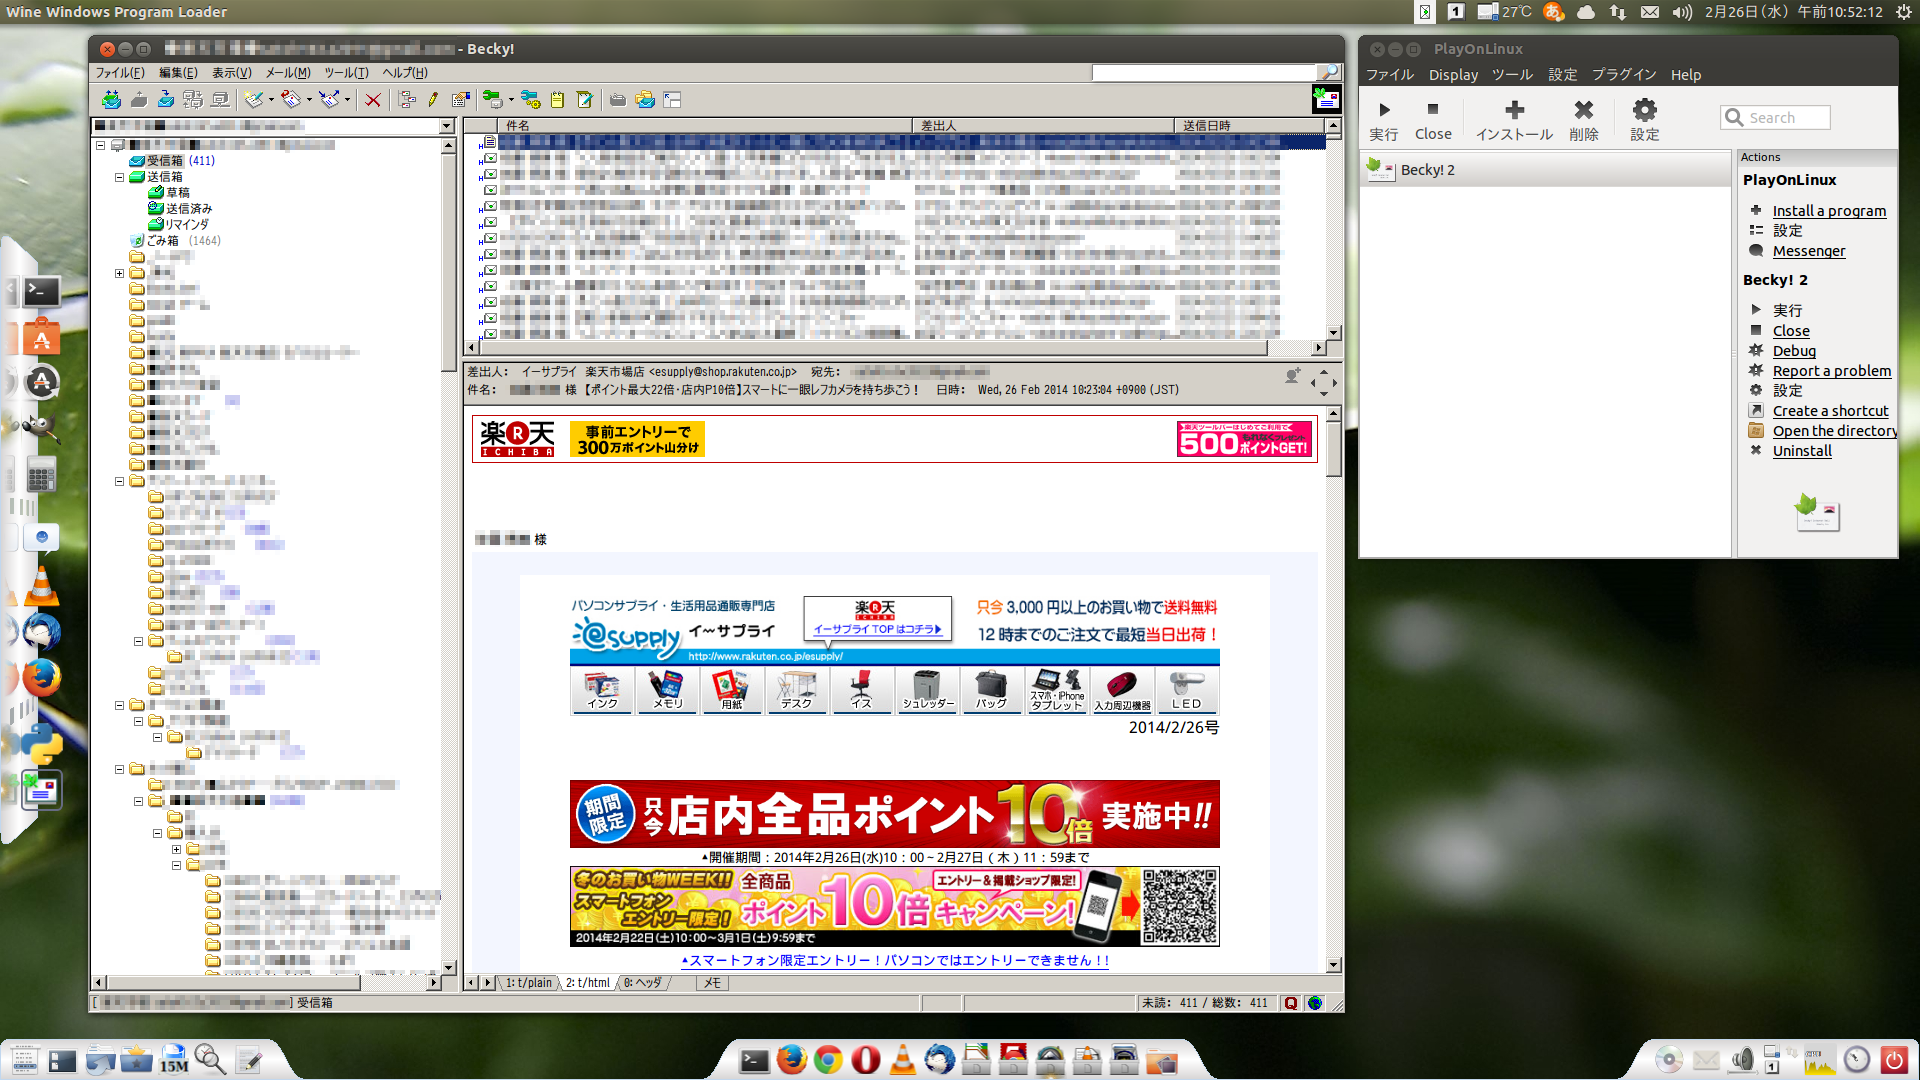Click the sender add-to-address-book icon
1920x1080 pixels.
1293,376
